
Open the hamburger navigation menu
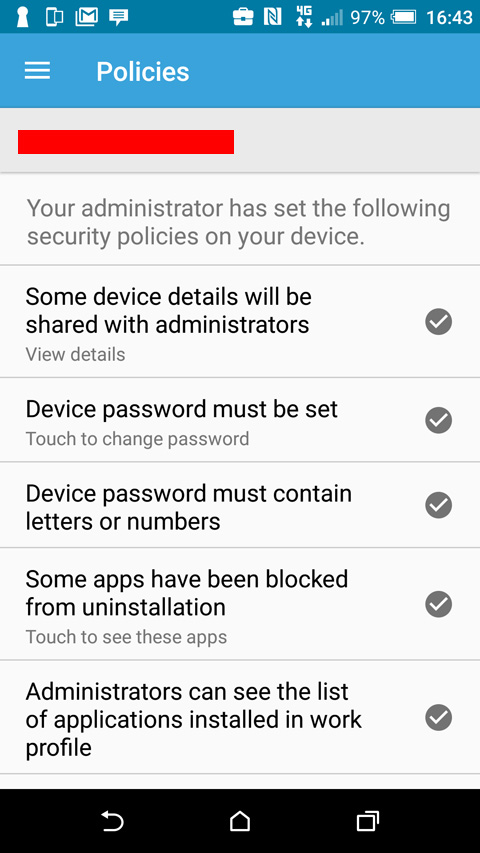pyautogui.click(x=38, y=71)
